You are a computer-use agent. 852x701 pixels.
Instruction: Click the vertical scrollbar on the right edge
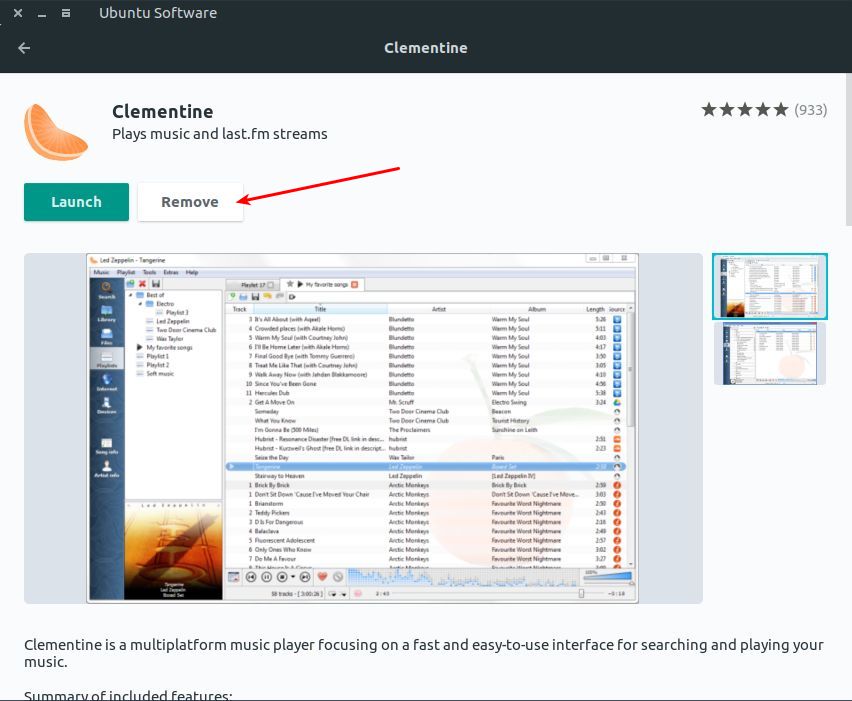(x=849, y=149)
